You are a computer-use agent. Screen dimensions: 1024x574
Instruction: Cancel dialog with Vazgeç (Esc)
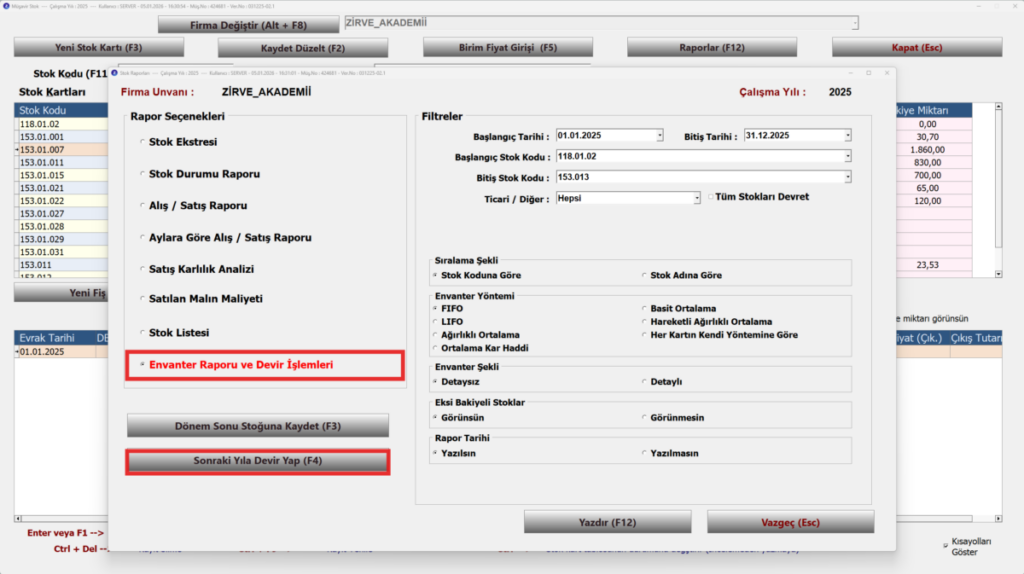point(790,522)
